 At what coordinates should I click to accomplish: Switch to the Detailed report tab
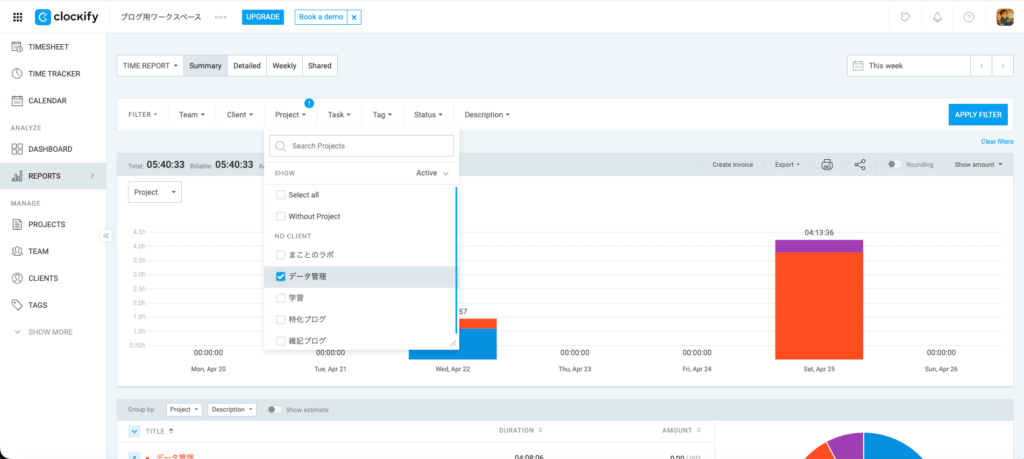(x=247, y=66)
